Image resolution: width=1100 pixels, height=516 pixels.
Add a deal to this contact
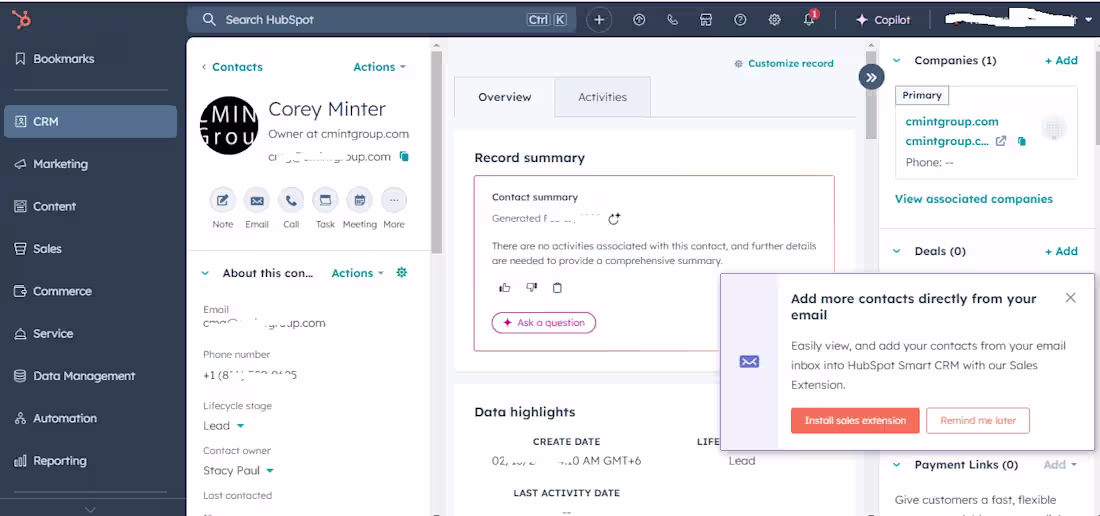click(1061, 251)
